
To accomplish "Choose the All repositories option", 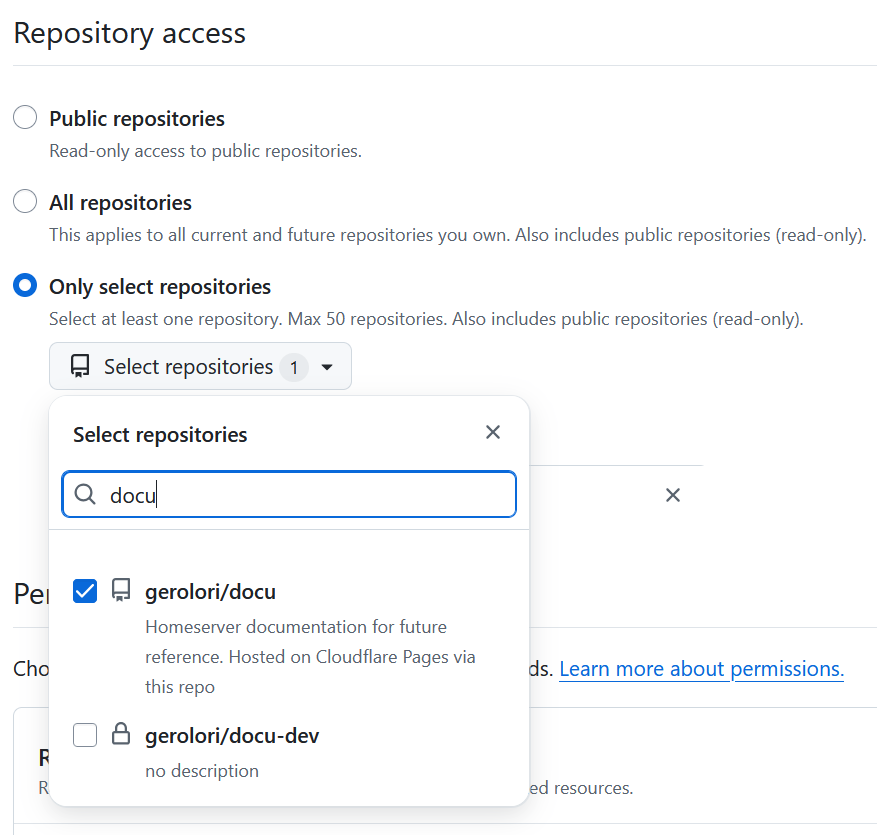I will tap(25, 200).
